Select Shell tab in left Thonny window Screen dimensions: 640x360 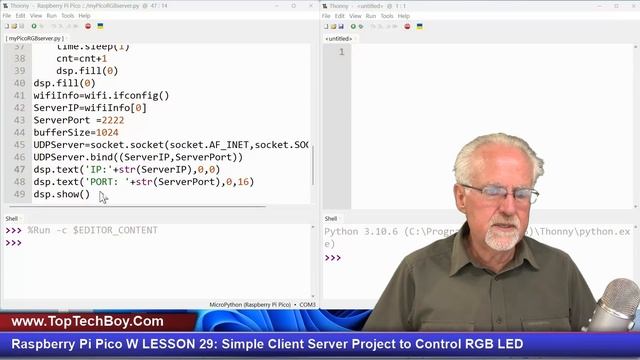click(12, 219)
